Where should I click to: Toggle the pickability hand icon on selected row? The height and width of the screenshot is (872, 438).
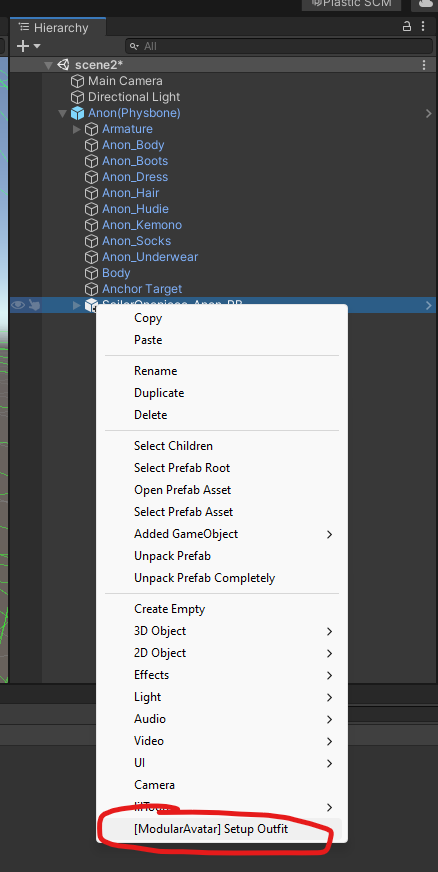(x=34, y=305)
